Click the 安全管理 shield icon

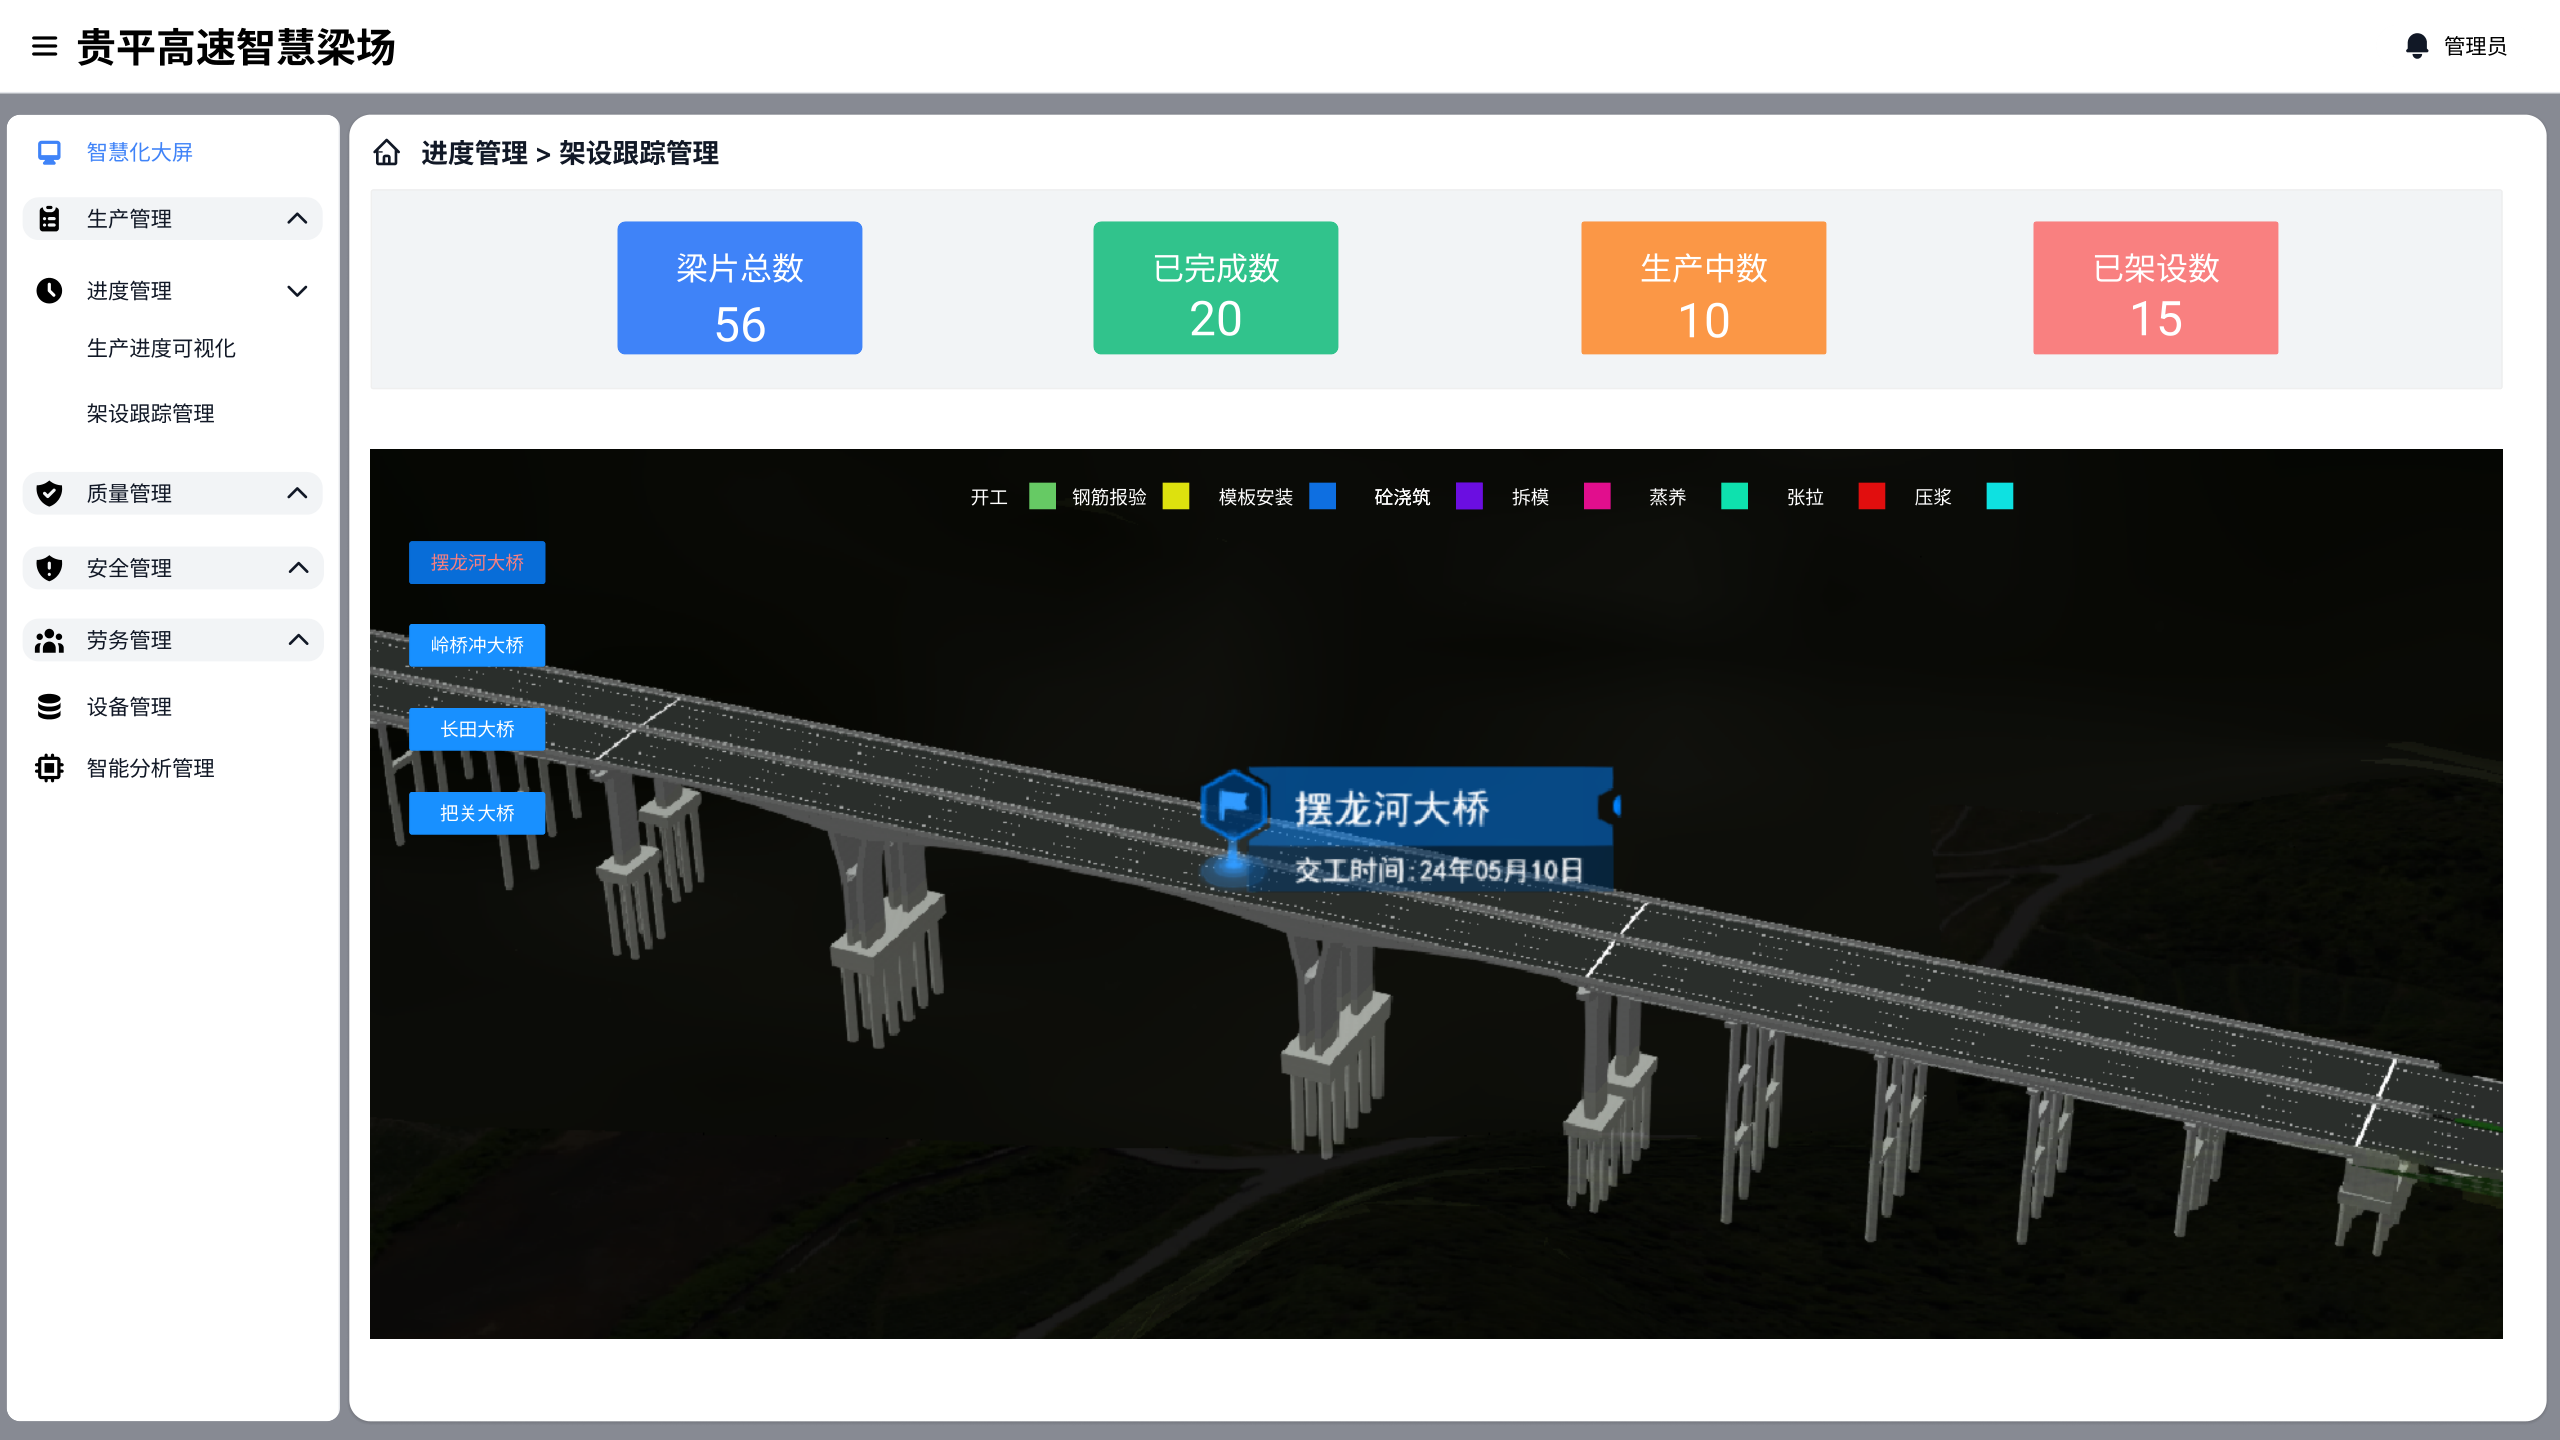(49, 567)
